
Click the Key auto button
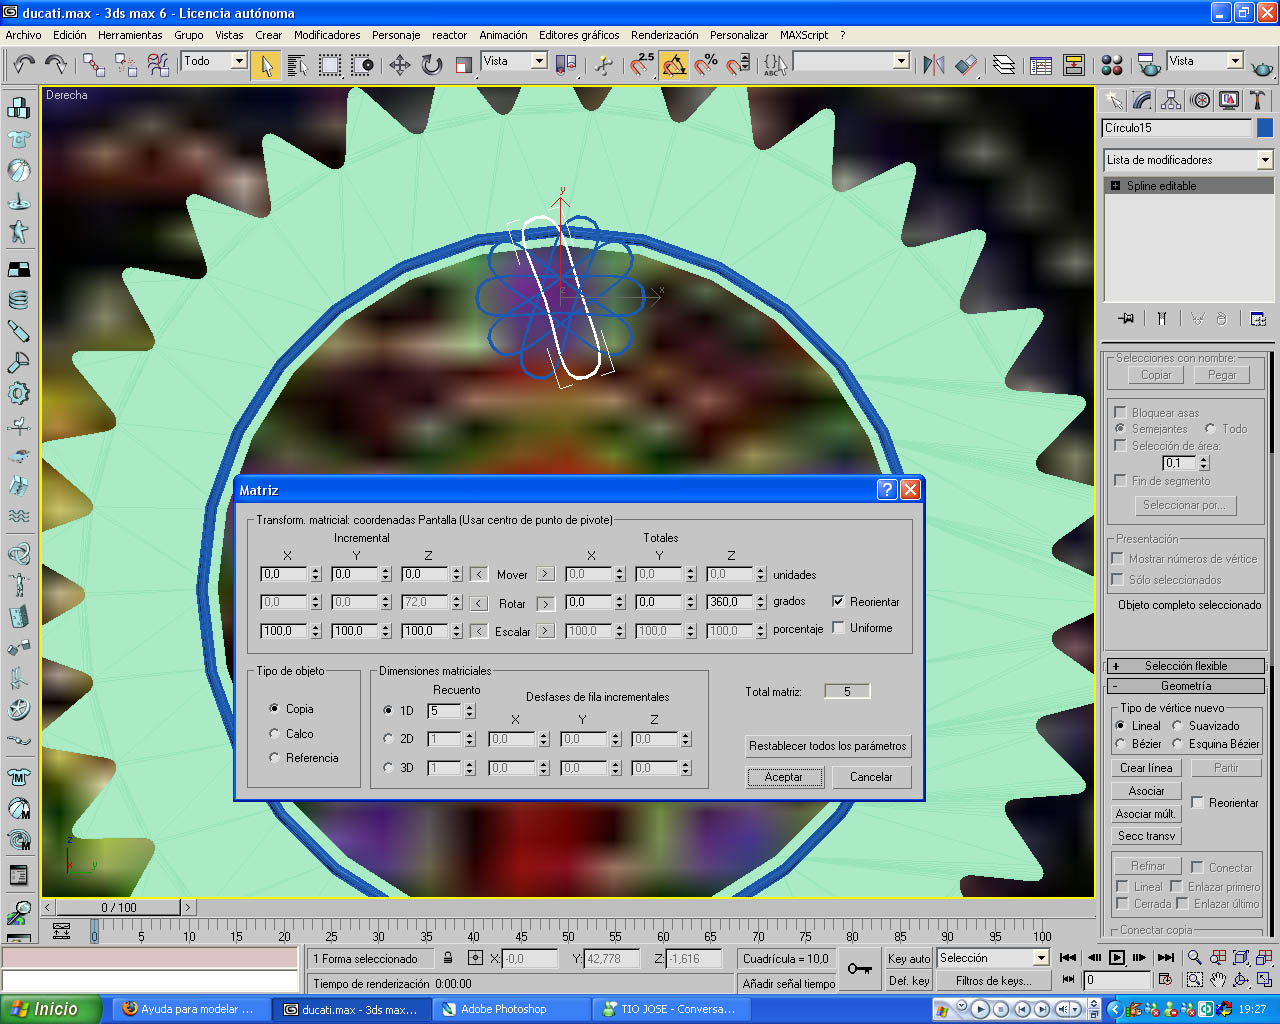pyautogui.click(x=909, y=958)
